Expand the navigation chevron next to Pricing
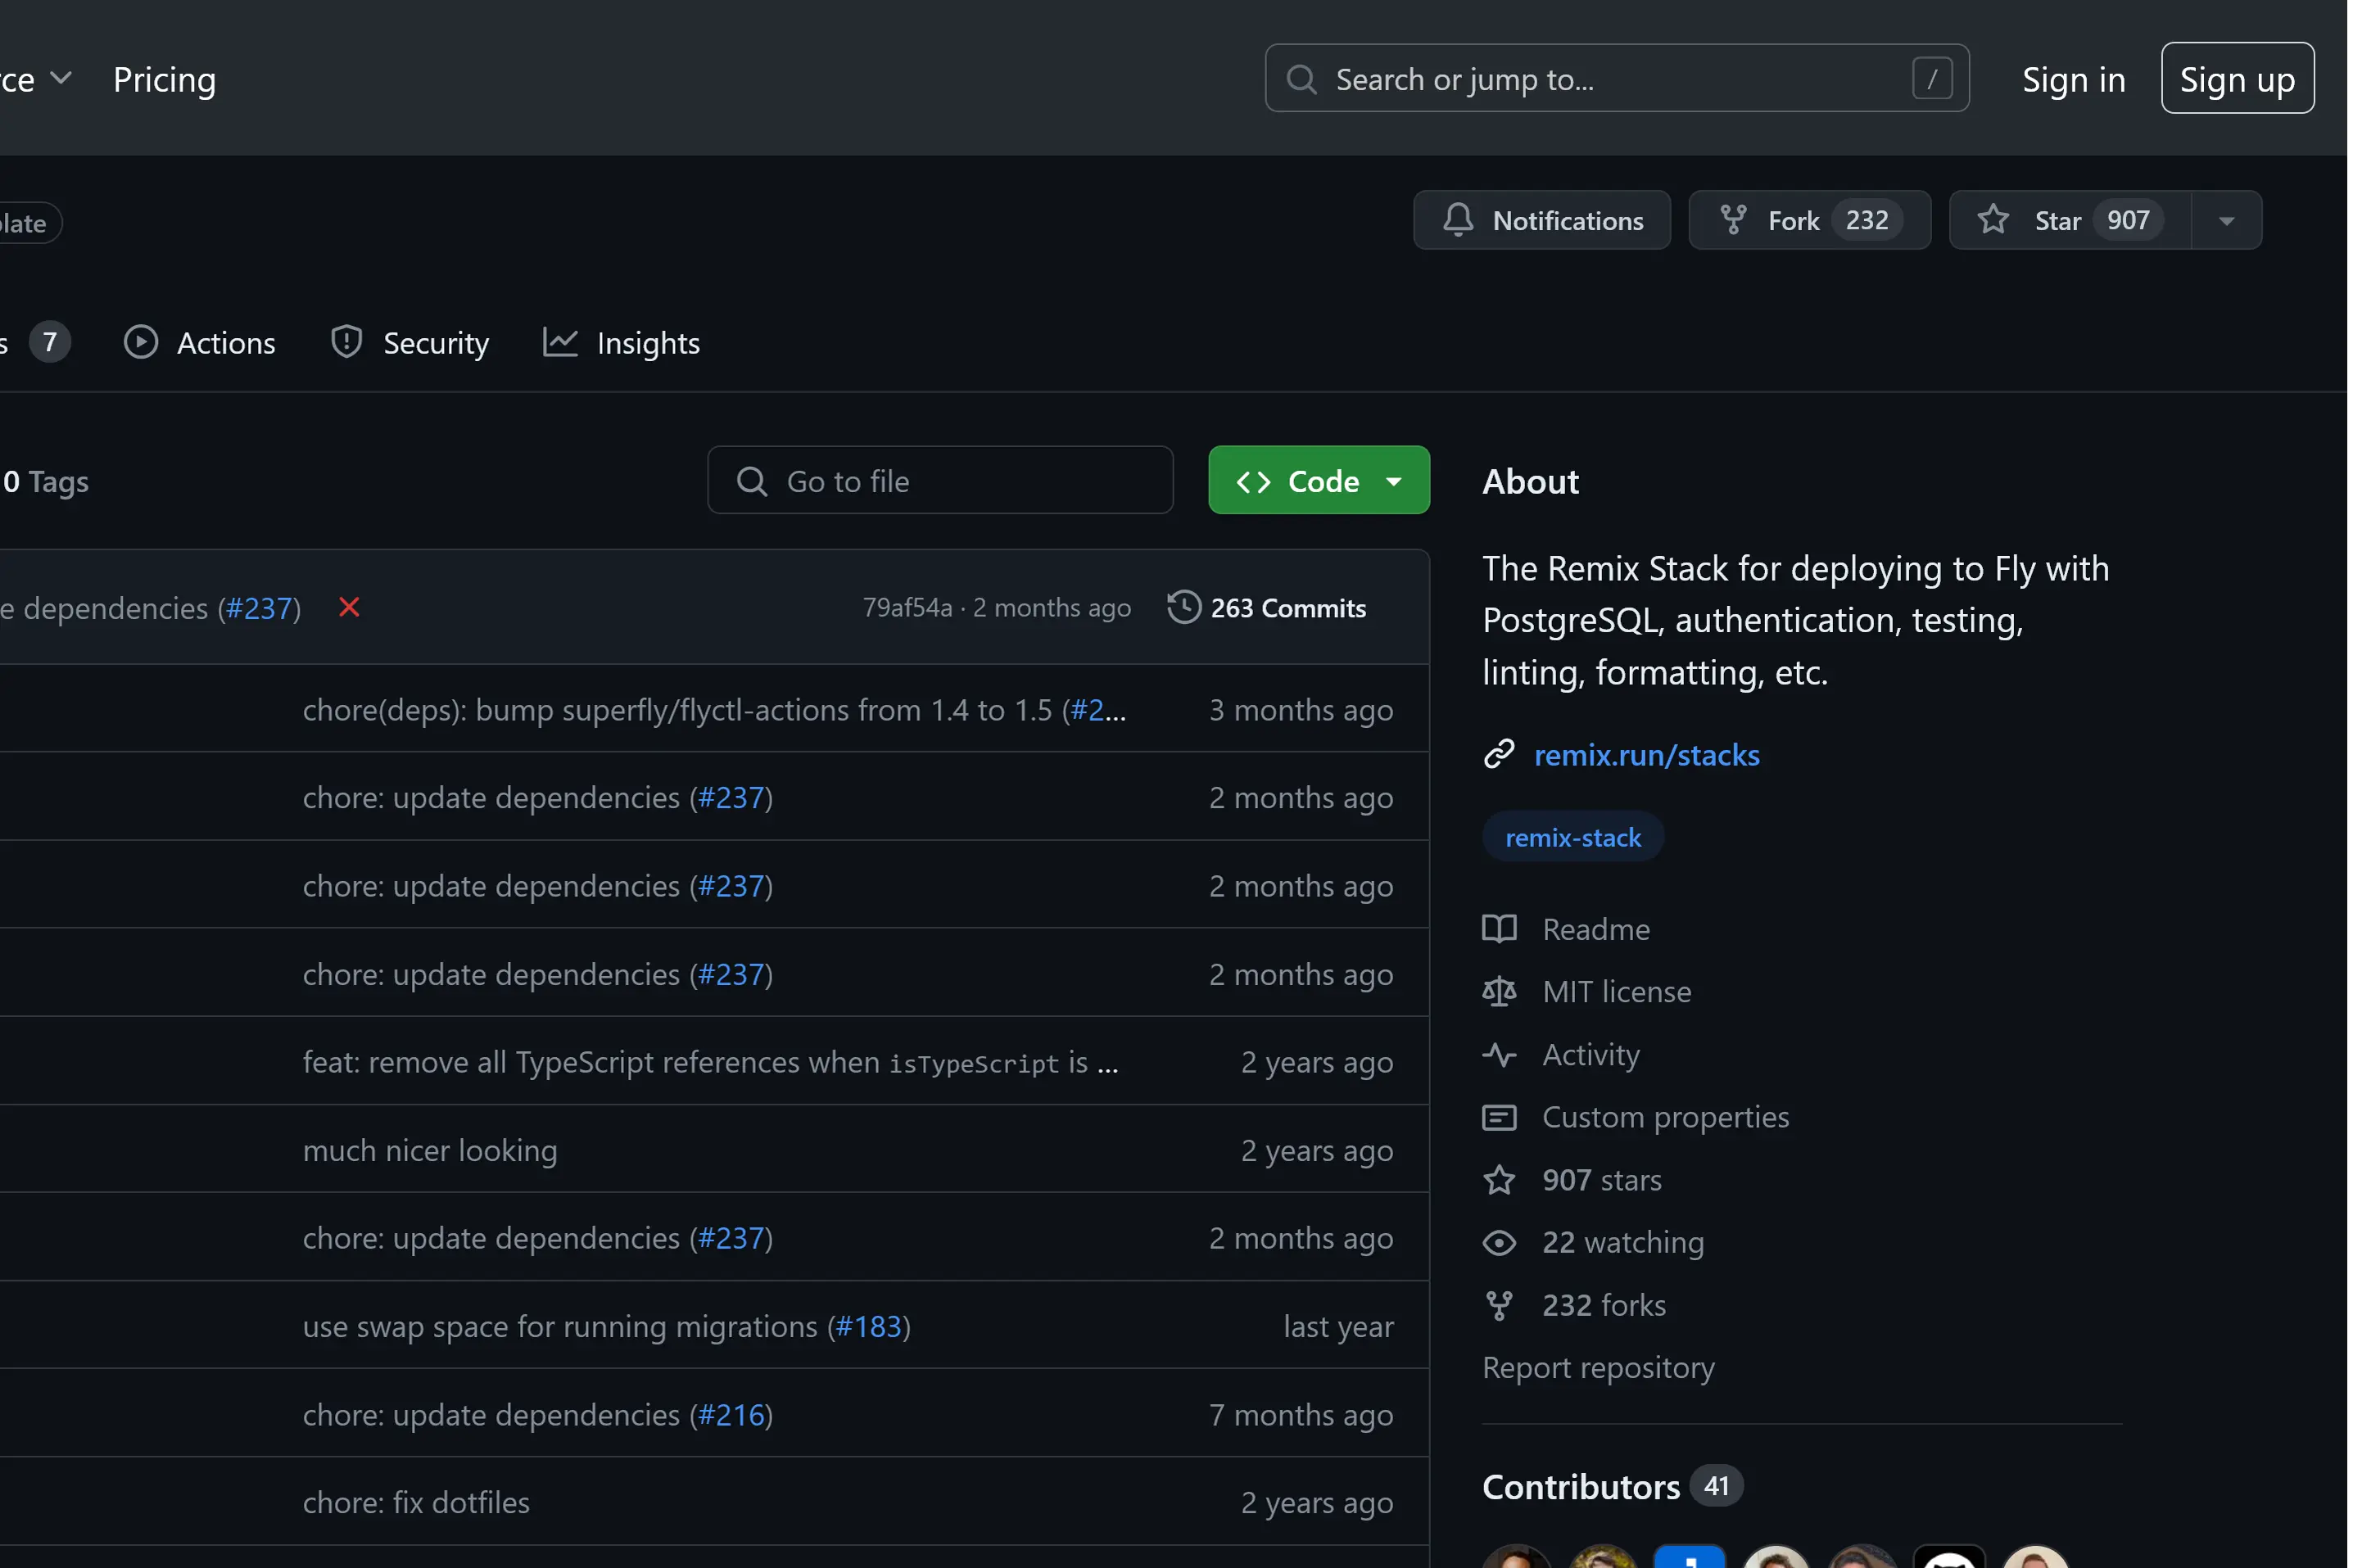Viewport: 2353px width, 1568px height. (61, 78)
